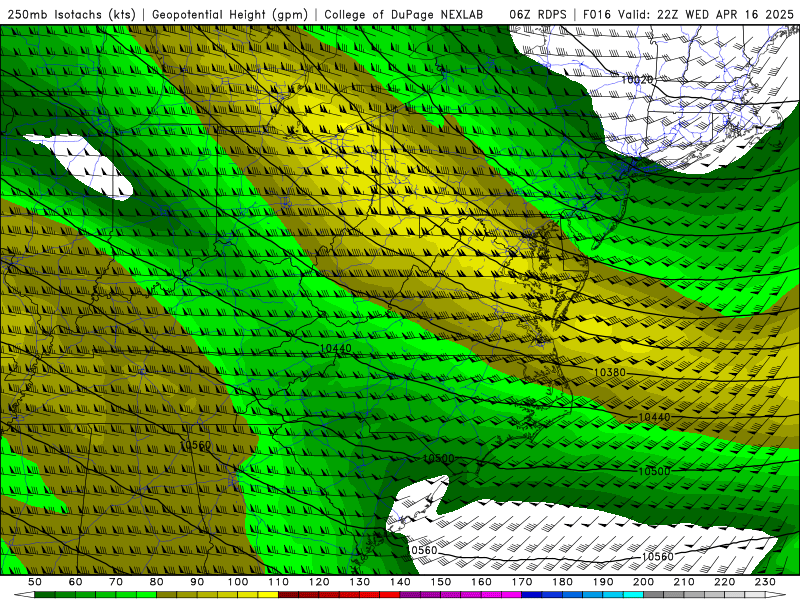Pick the 150 kts legend number

(441, 582)
